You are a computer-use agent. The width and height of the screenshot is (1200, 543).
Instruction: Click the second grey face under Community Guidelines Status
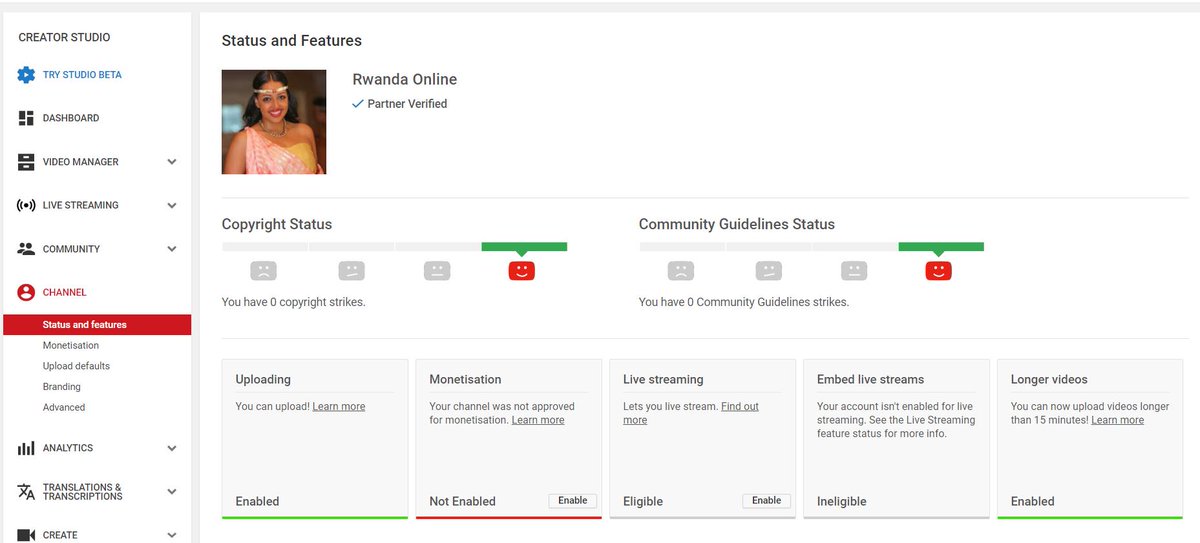tap(768, 270)
